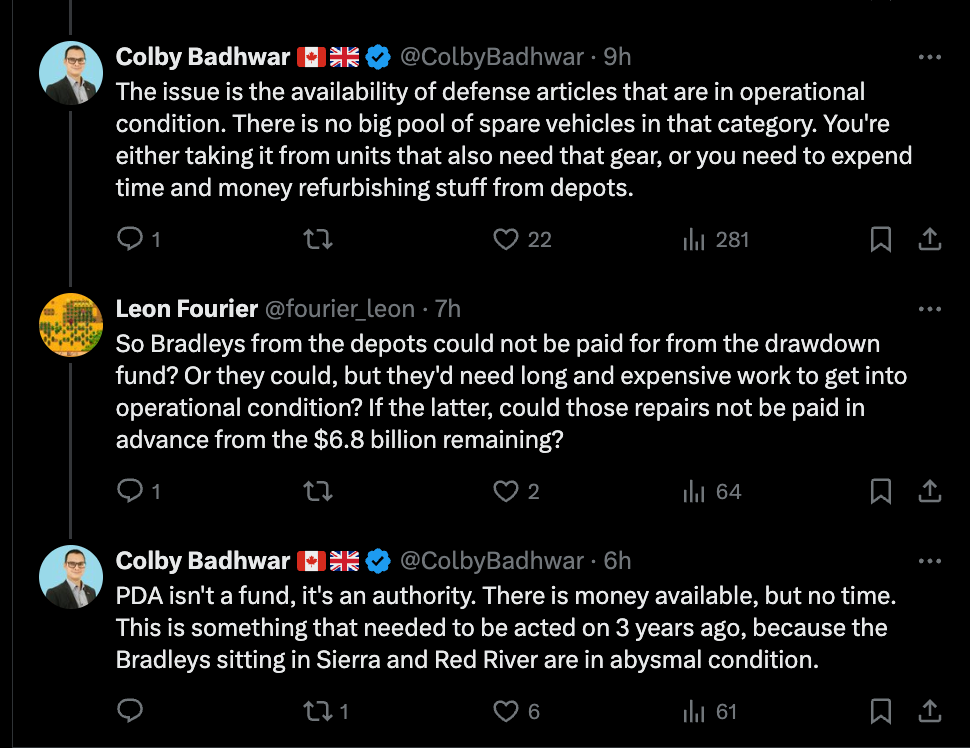This screenshot has height=748, width=970.
Task: Open the 7h timestamp on Leon's tweet
Action: [x=446, y=309]
